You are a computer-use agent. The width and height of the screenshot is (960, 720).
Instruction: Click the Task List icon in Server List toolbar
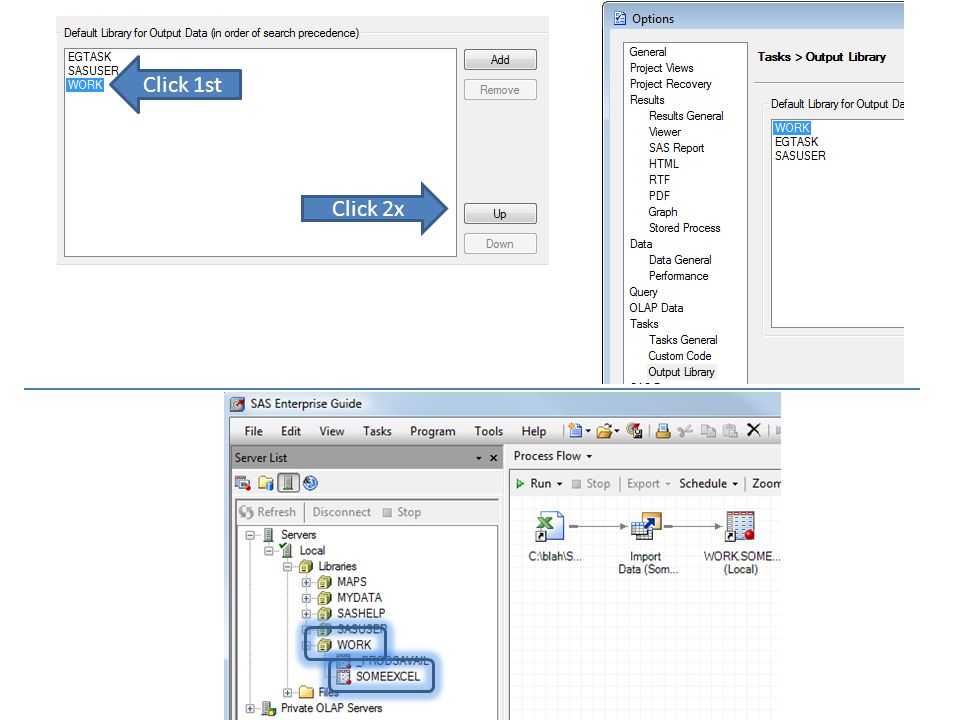242,483
